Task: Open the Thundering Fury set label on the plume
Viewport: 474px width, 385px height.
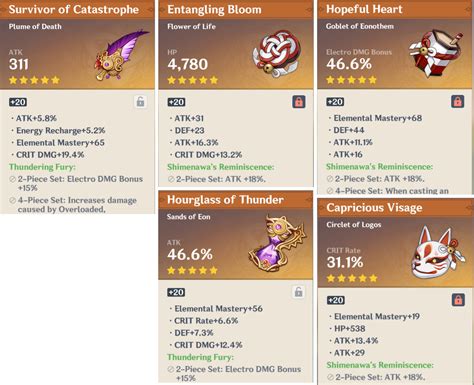Action: [x=42, y=167]
